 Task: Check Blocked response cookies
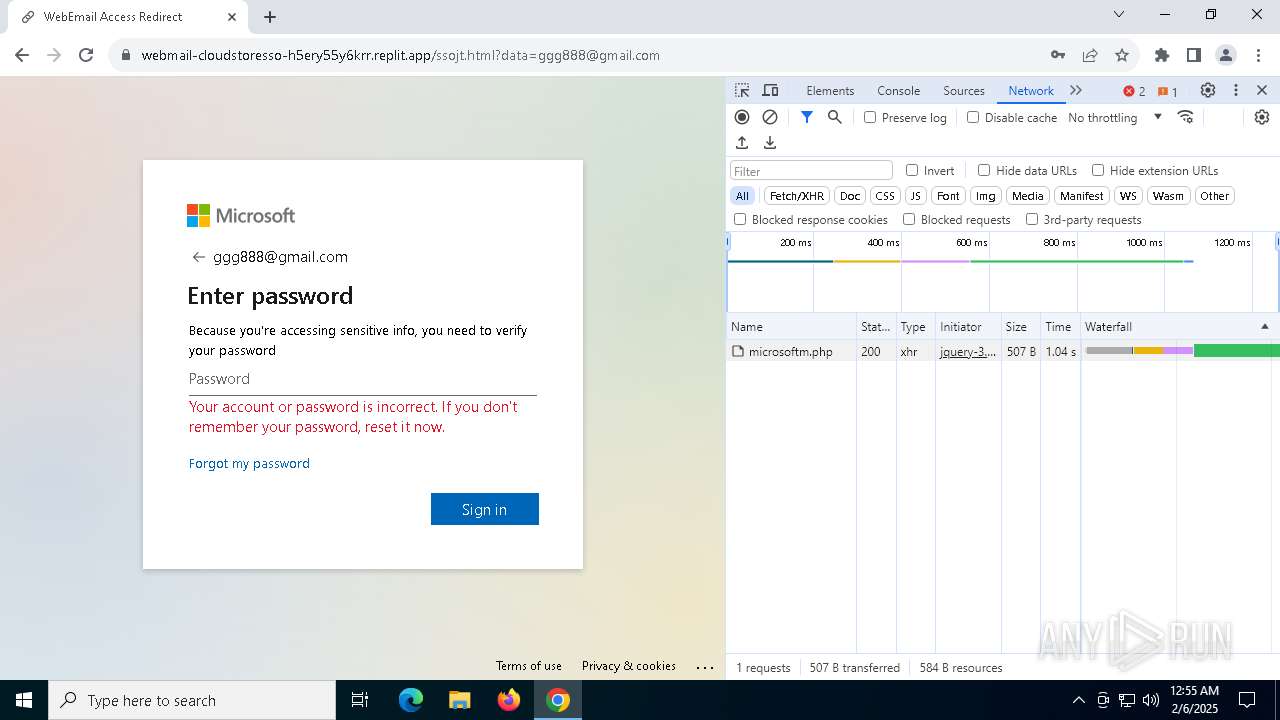pos(740,219)
